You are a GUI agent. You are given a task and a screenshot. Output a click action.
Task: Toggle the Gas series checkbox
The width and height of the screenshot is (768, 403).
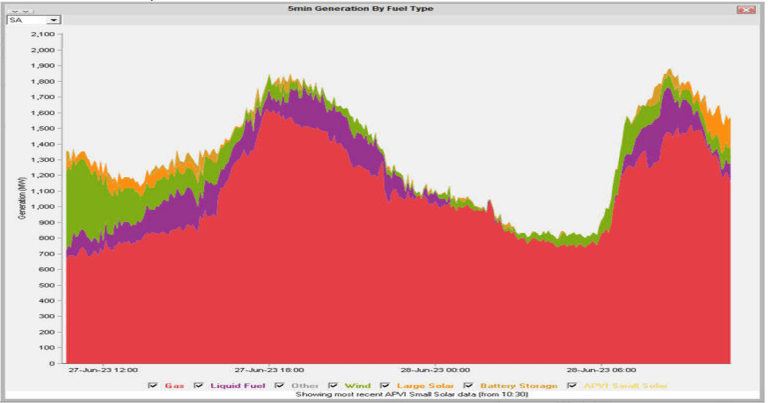153,385
